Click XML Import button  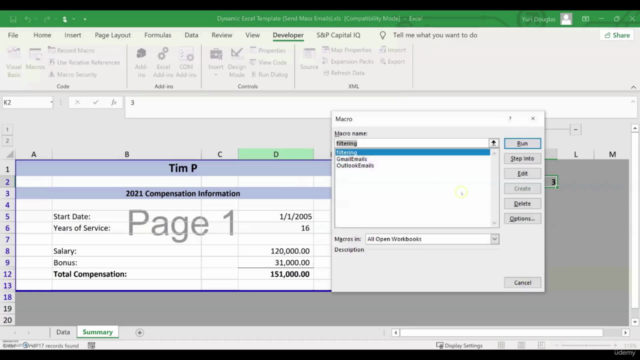[x=393, y=50]
